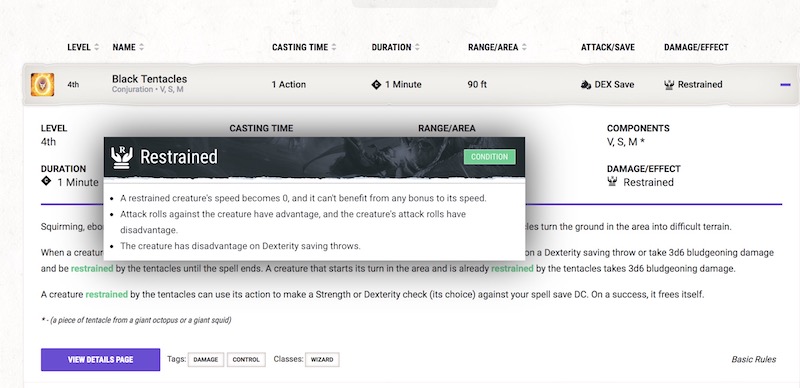The height and width of the screenshot is (388, 800).
Task: Click the DAMAGE/EFFECT column header
Action: 696,47
